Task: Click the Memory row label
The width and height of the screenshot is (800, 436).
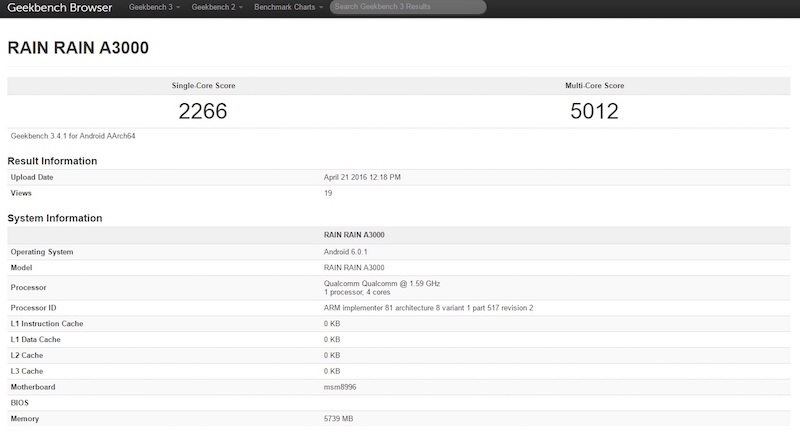Action: [x=25, y=419]
